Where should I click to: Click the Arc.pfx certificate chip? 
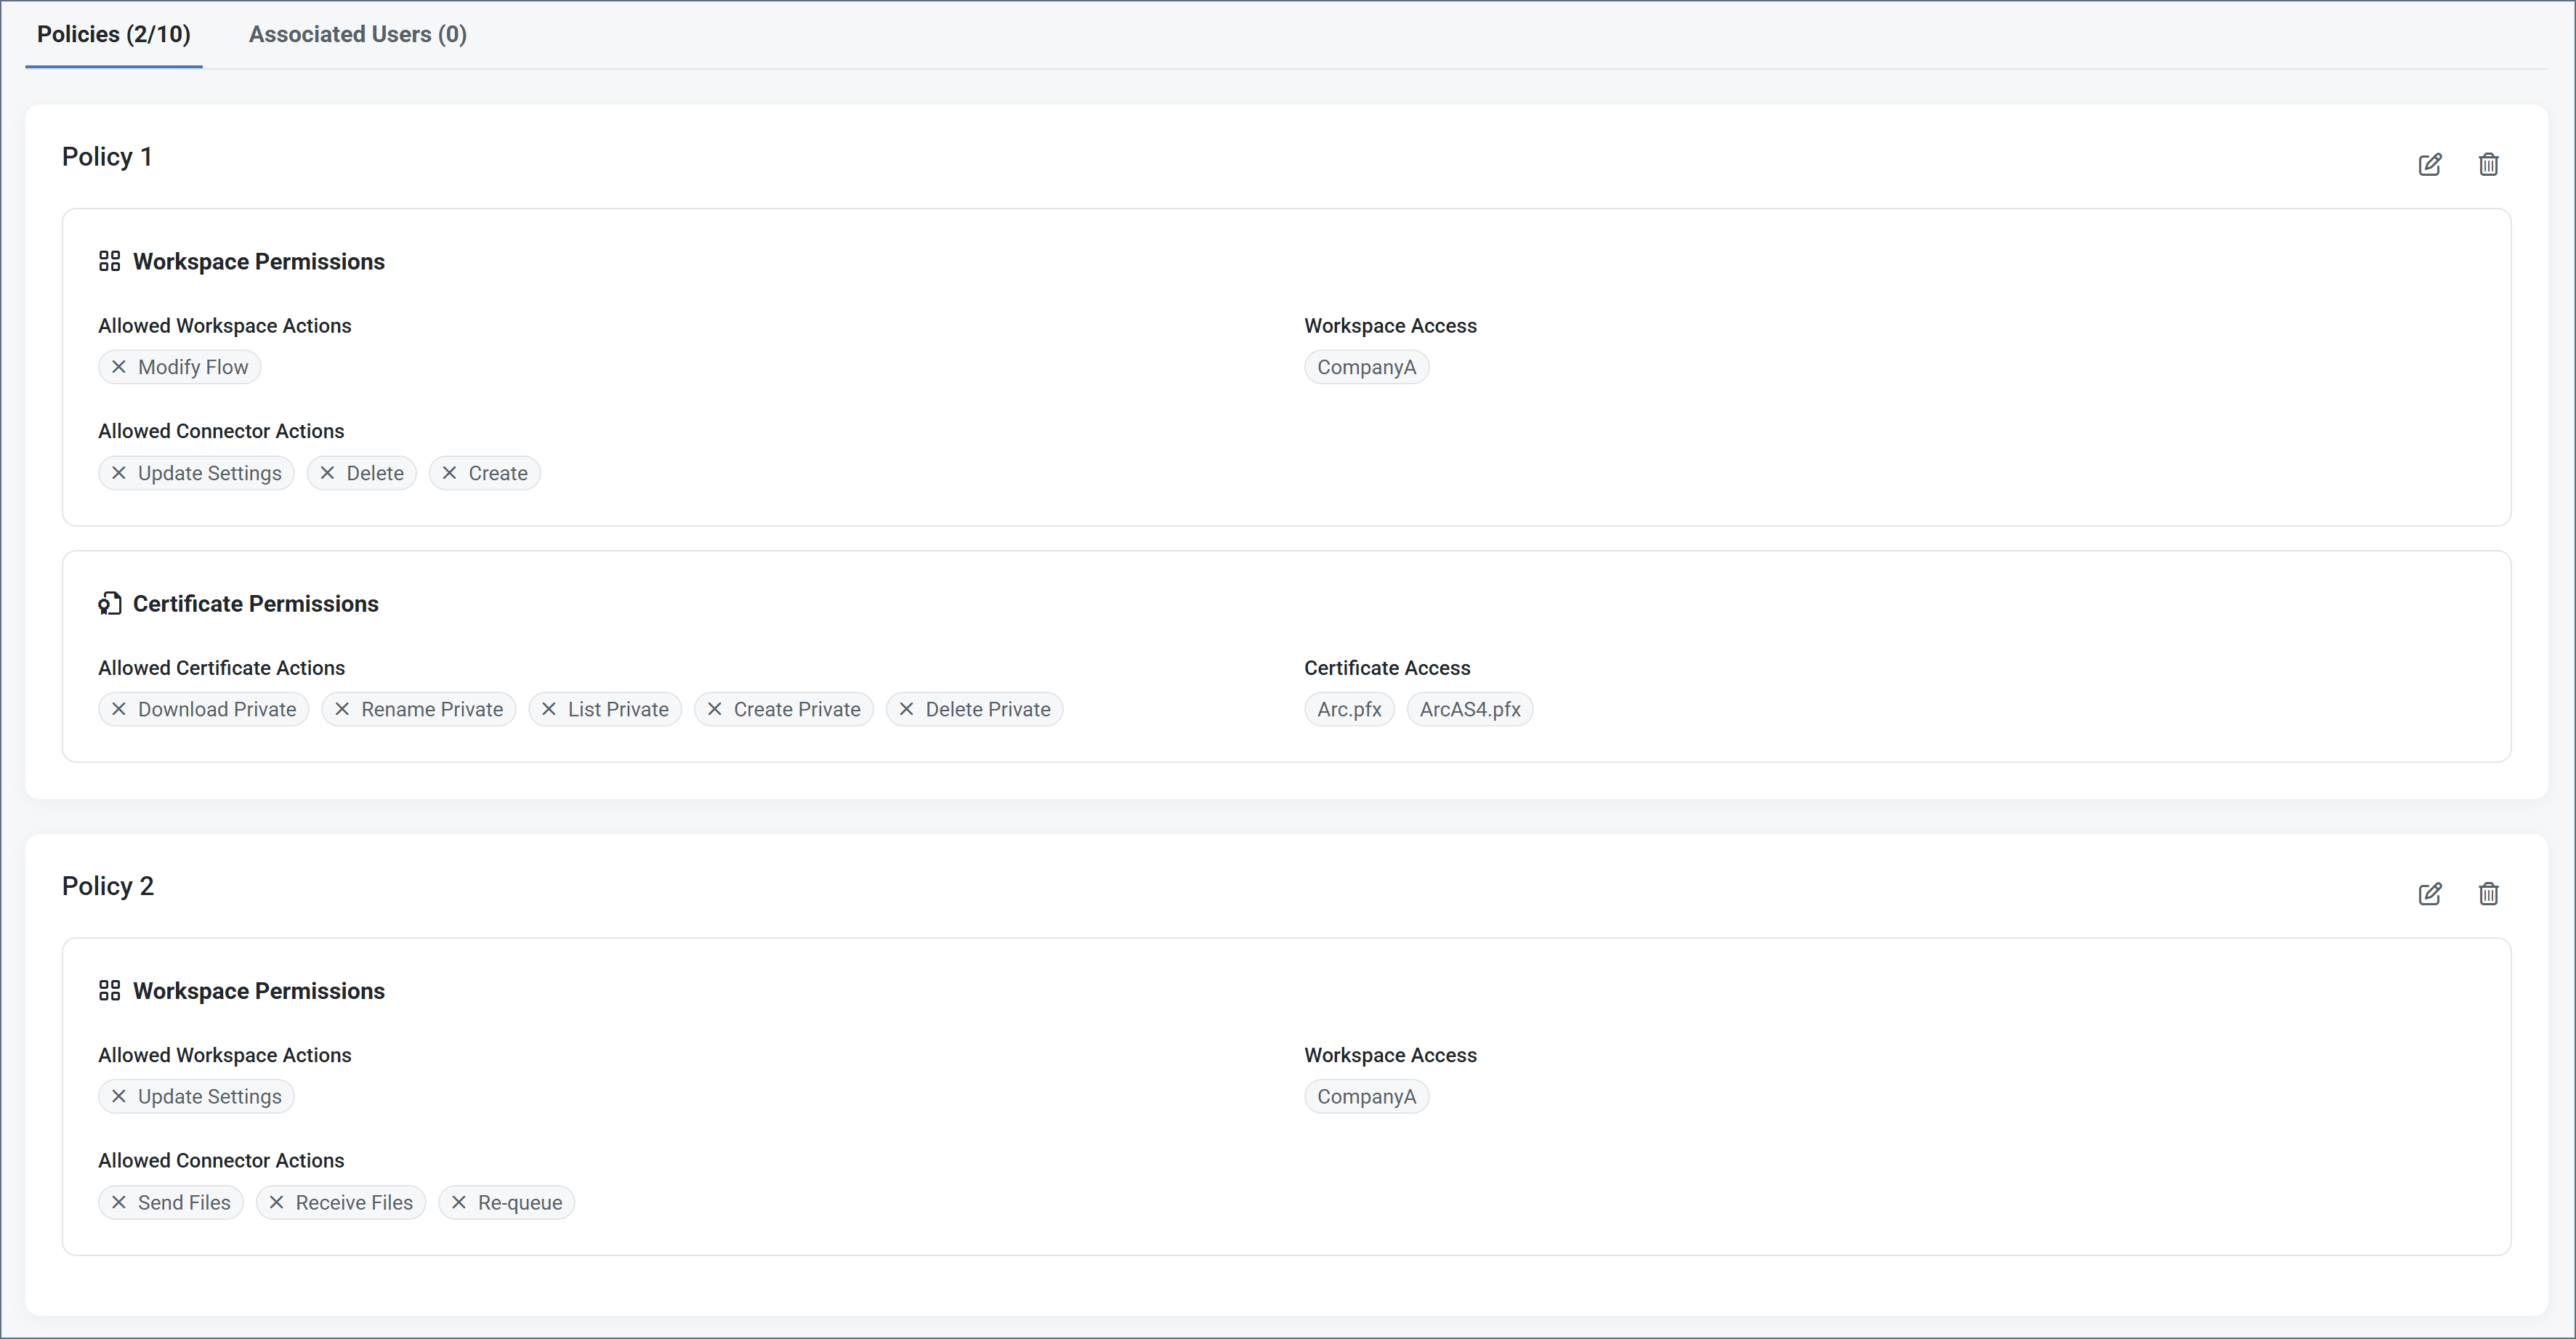pyautogui.click(x=1348, y=709)
